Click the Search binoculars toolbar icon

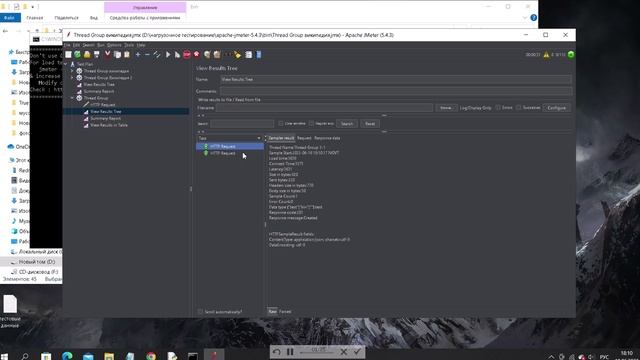click(228, 55)
